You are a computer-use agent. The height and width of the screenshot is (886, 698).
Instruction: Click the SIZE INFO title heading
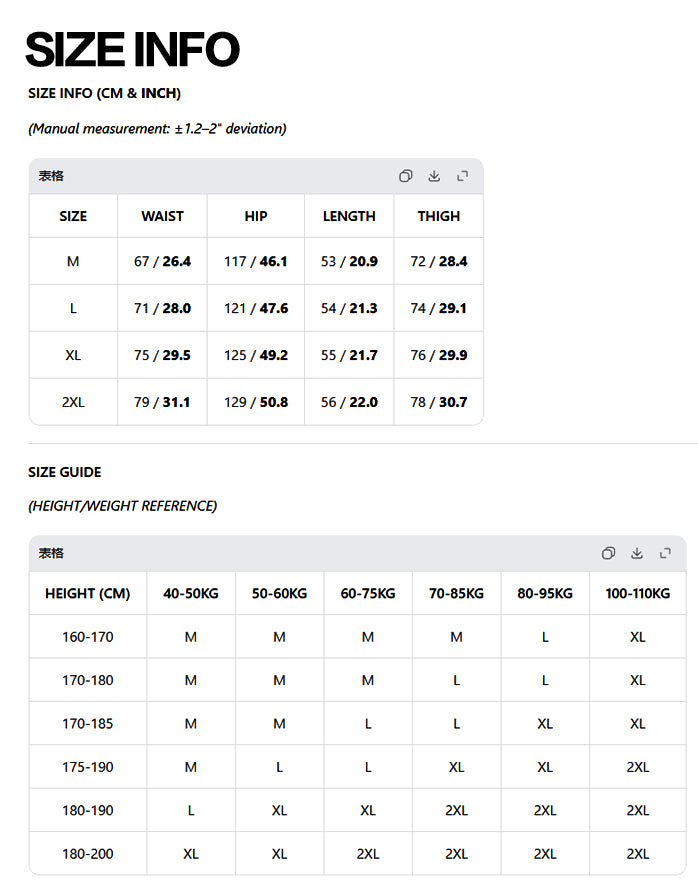133,50
